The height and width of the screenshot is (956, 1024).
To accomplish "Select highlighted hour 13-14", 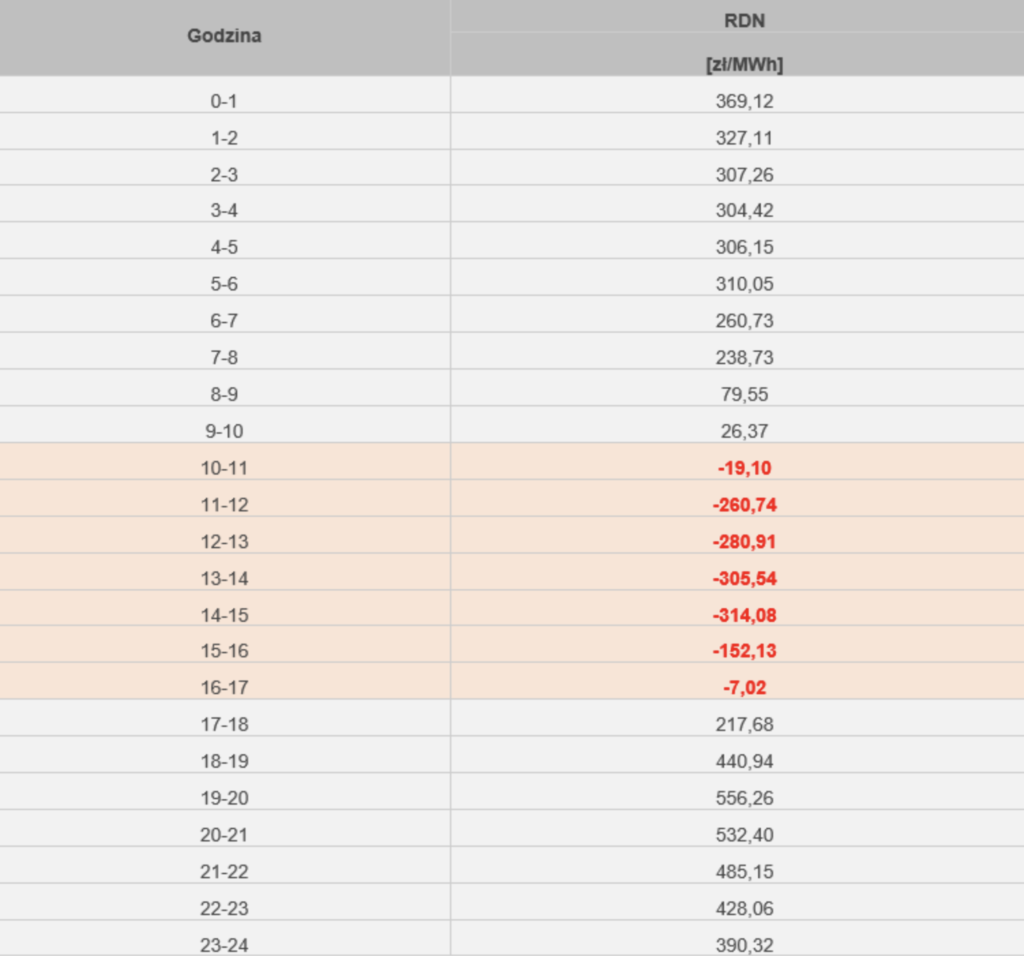I will coord(224,578).
